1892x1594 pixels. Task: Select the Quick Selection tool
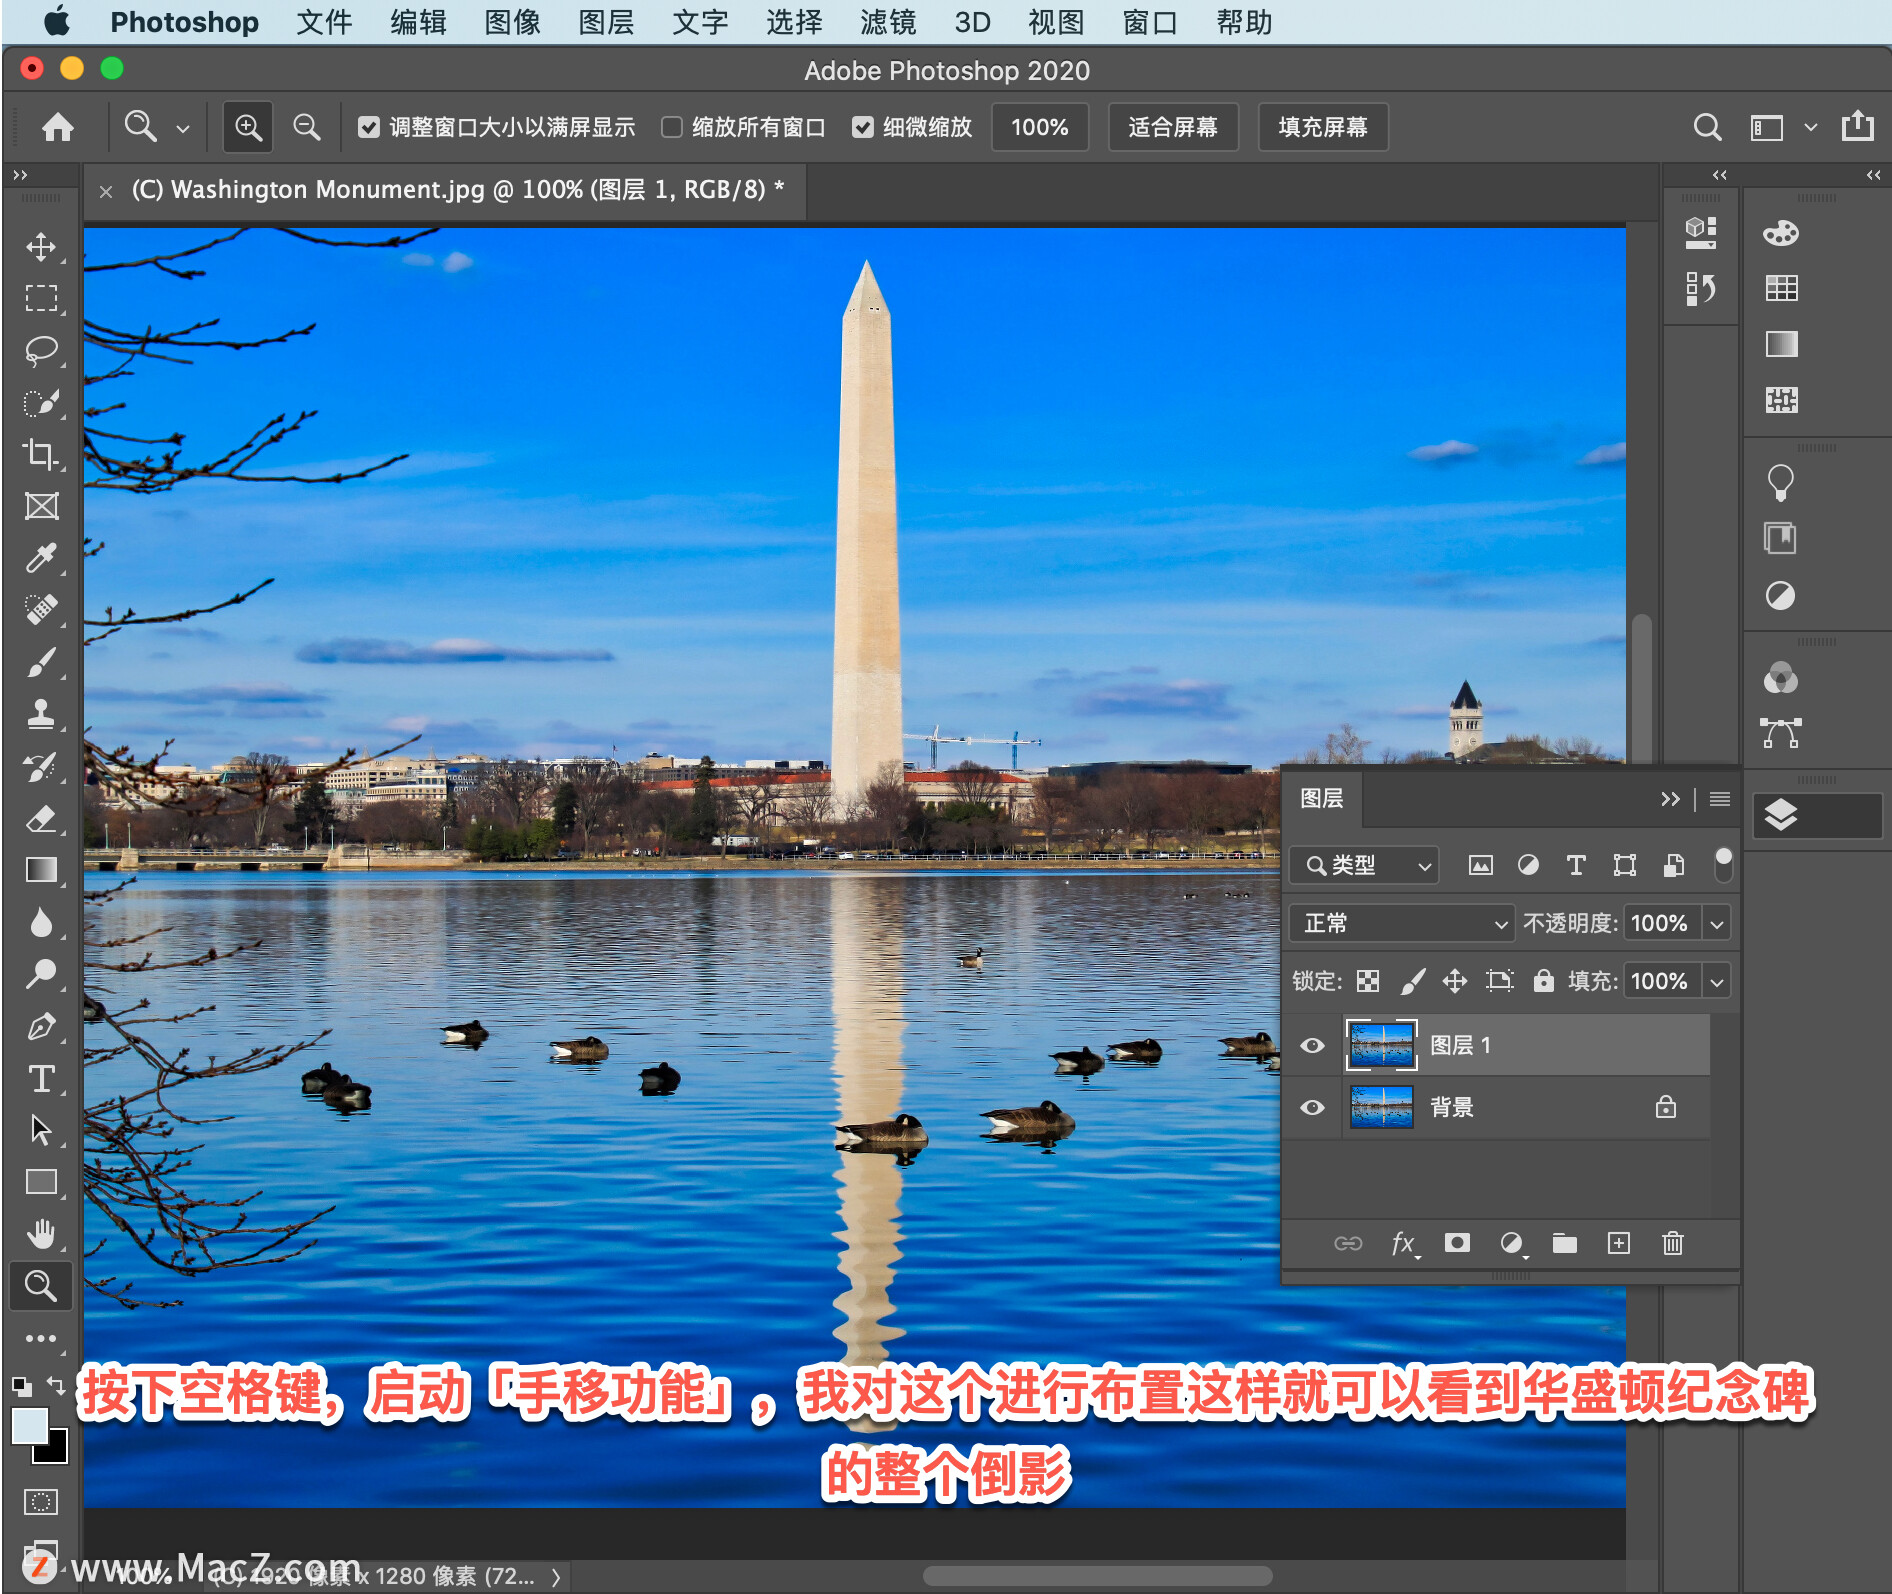tap(41, 402)
